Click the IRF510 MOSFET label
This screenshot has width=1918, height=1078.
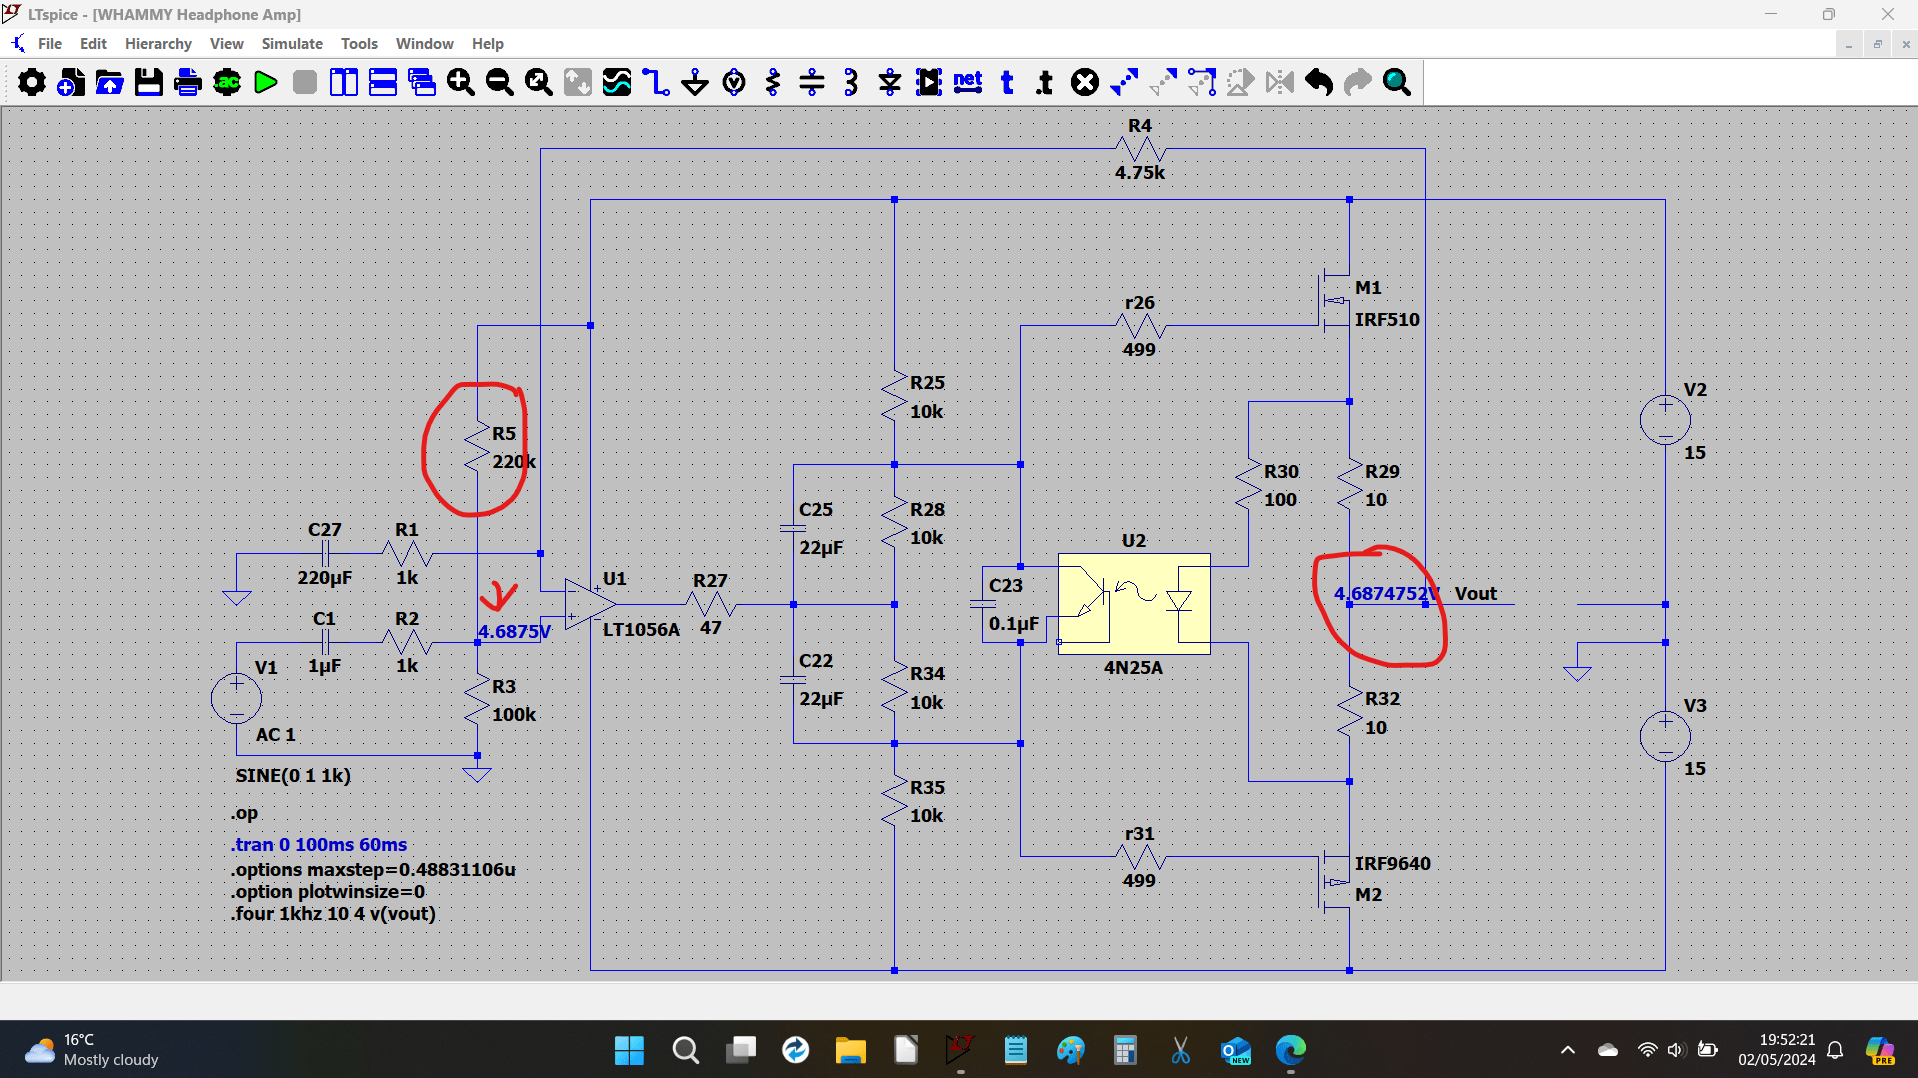tap(1387, 320)
